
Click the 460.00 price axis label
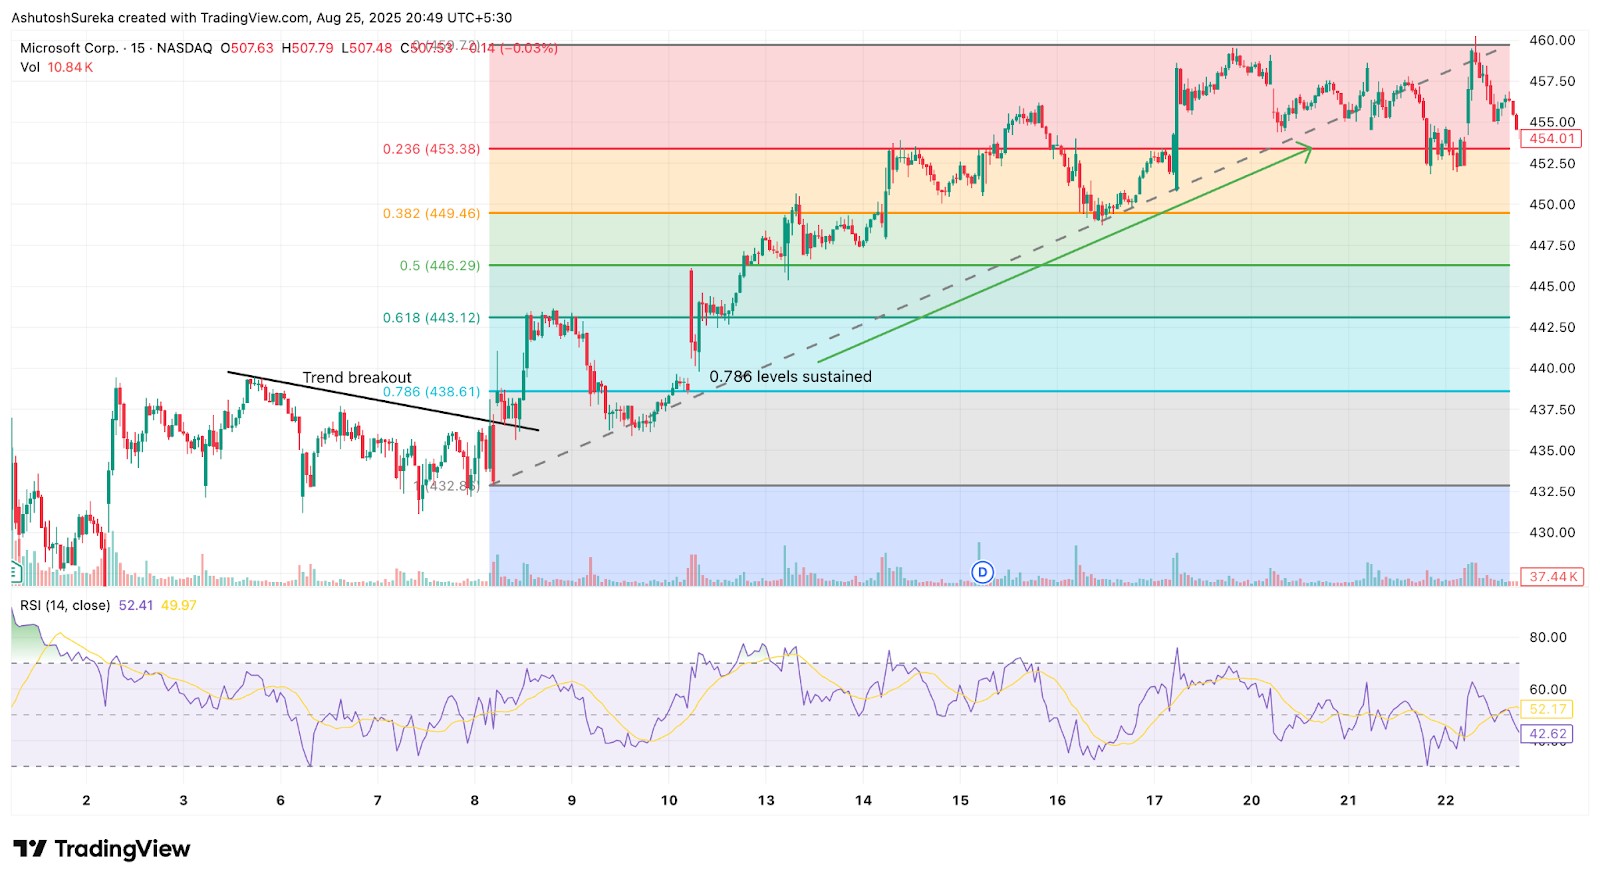click(1552, 41)
